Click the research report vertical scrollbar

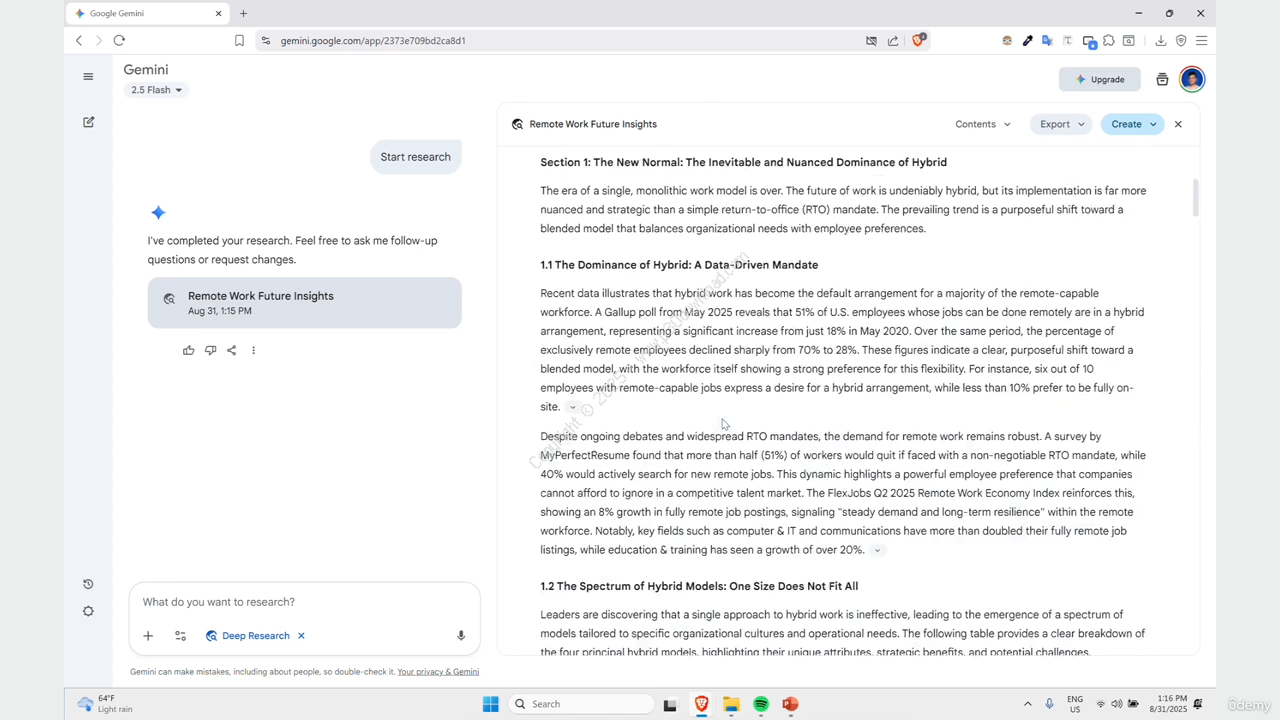click(1194, 198)
